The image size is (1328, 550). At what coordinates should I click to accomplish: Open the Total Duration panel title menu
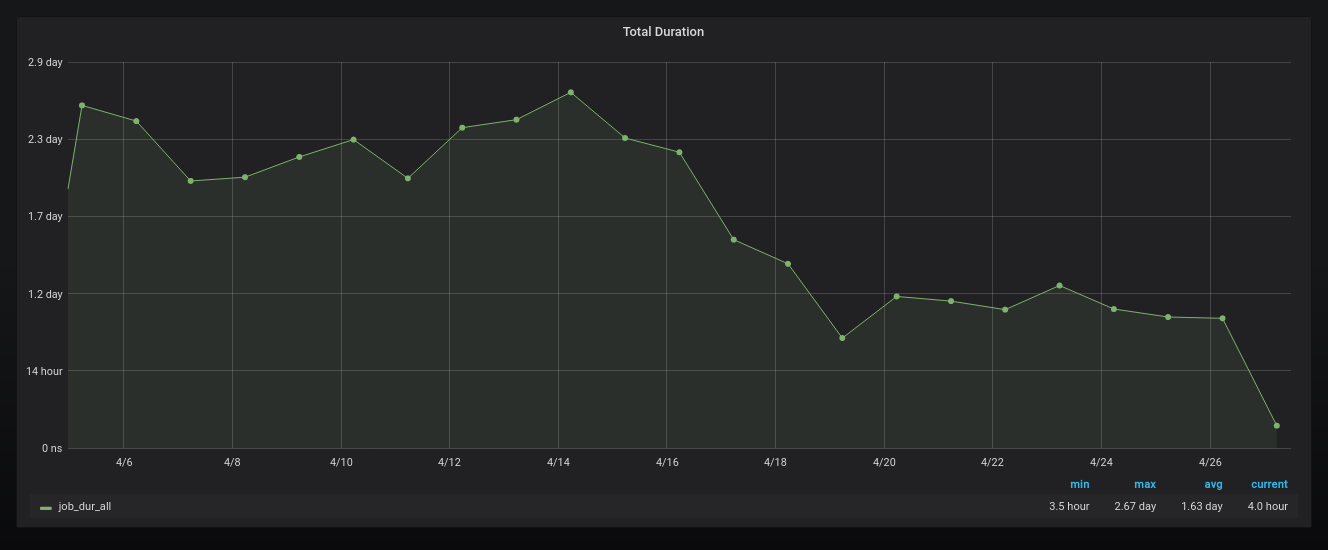(x=663, y=32)
